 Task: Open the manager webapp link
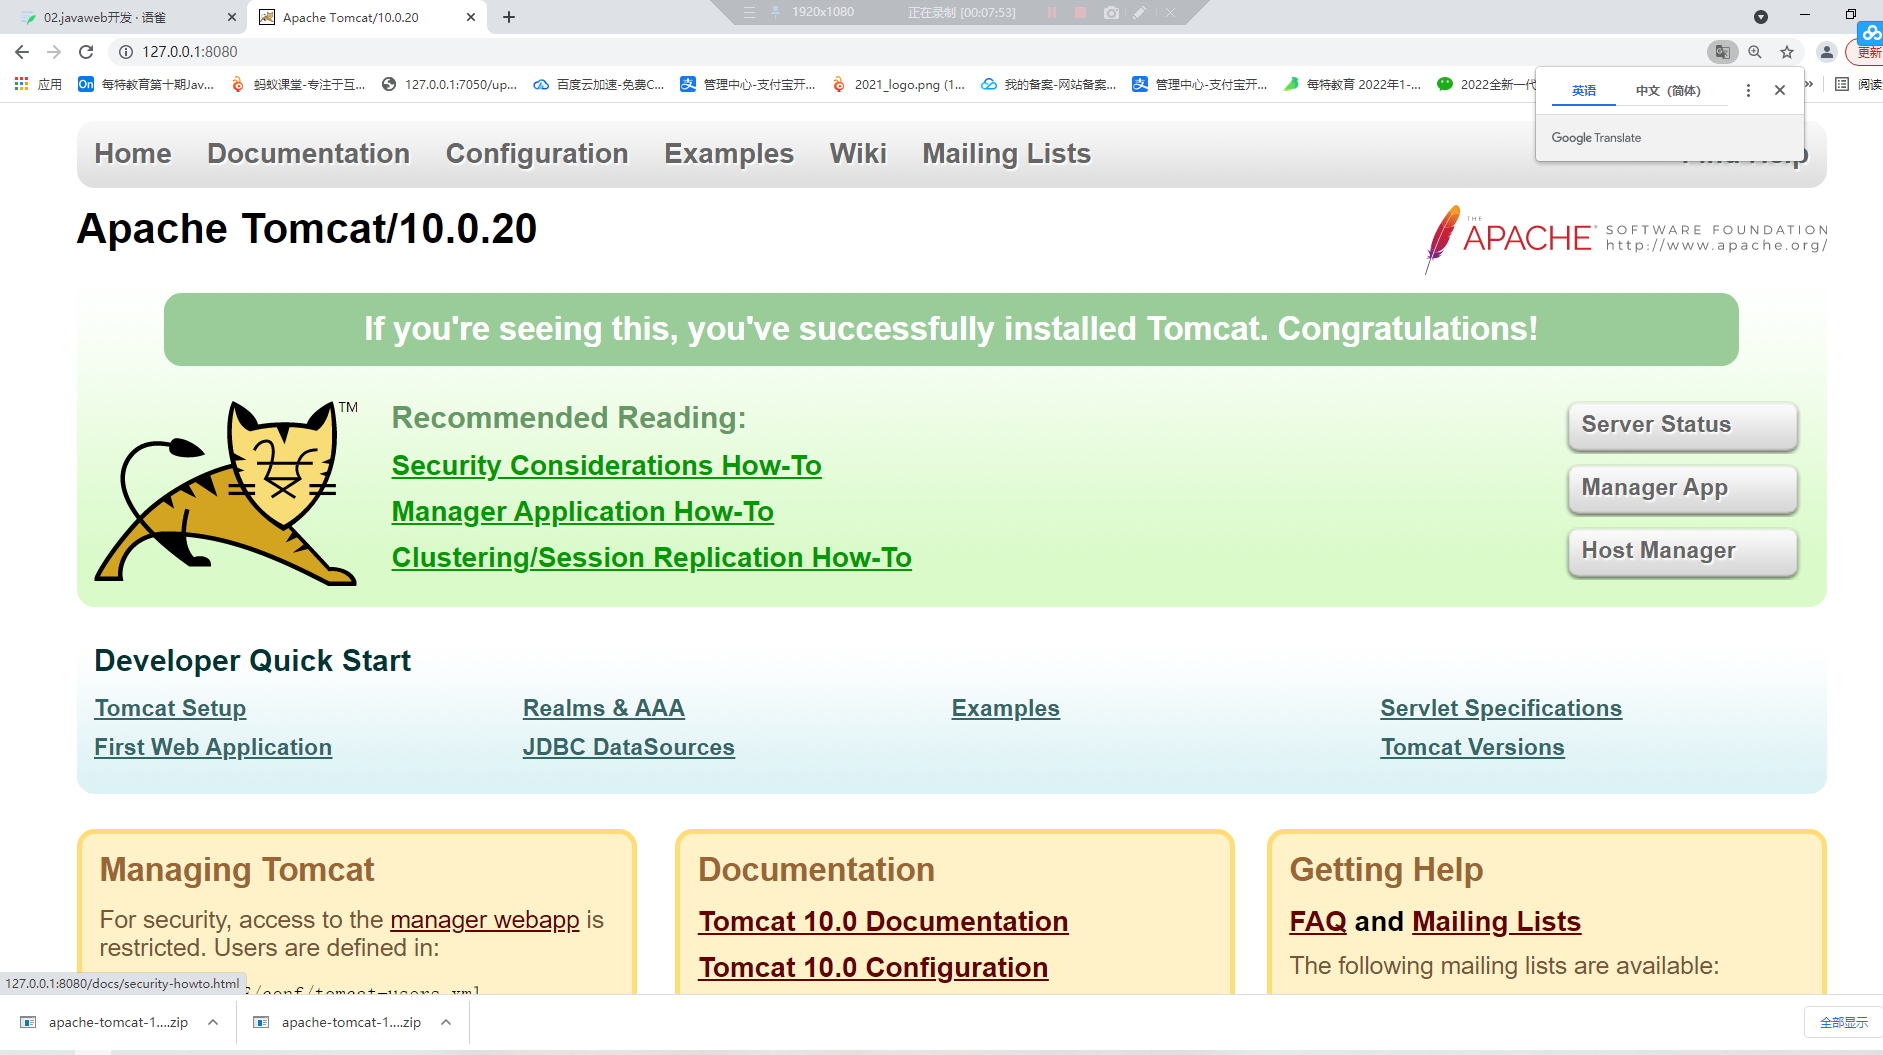pos(484,920)
